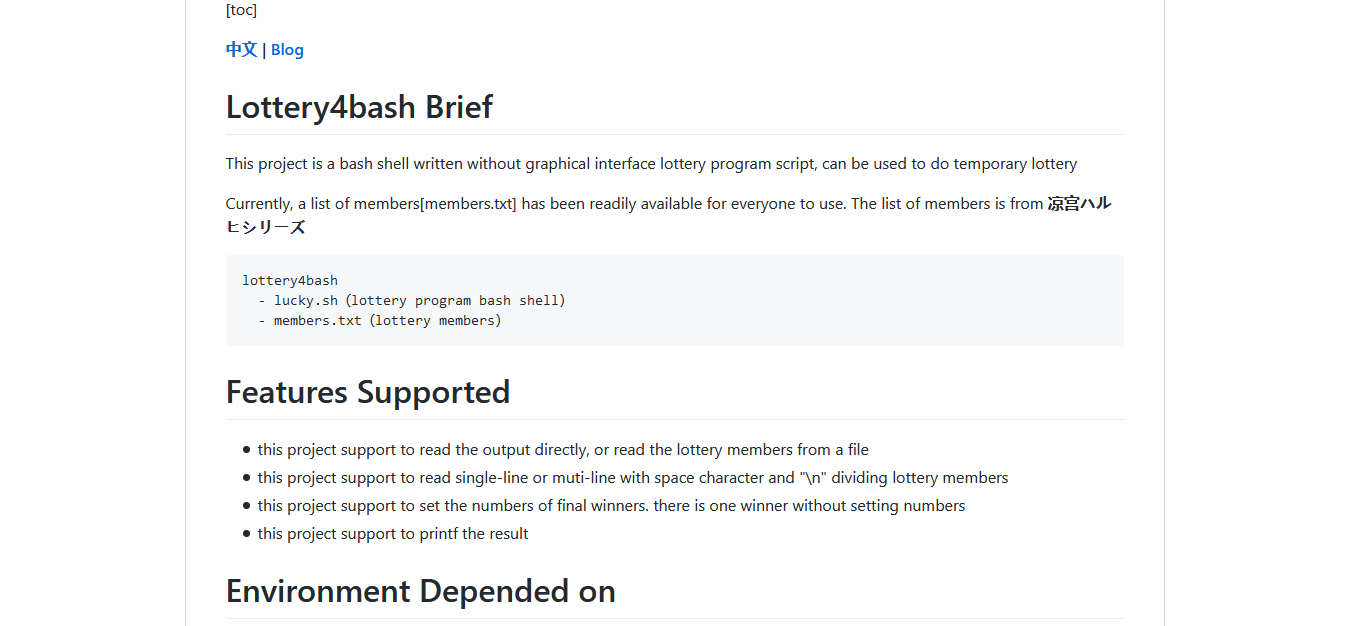Click the bold 涼宮ハル text
1349x626 pixels.
pos(1079,204)
